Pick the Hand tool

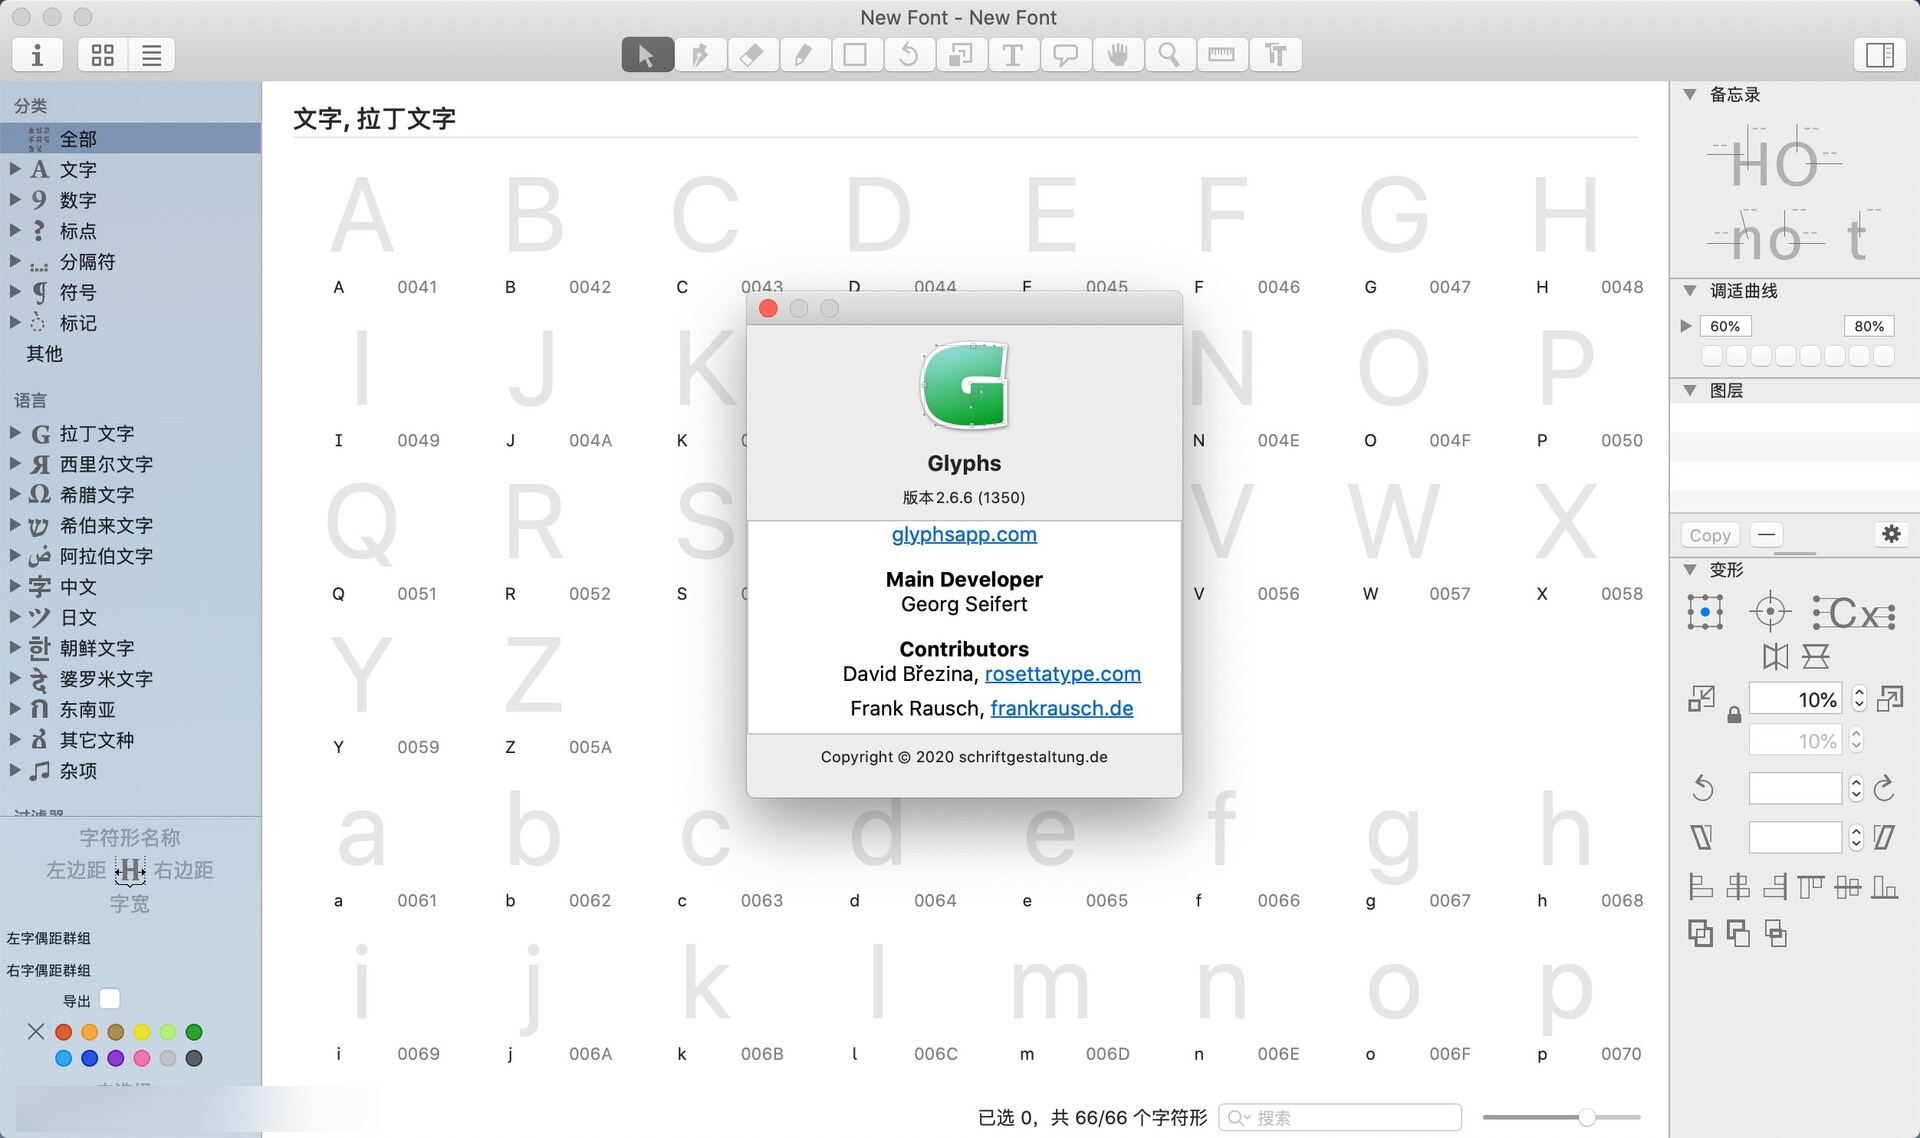(x=1118, y=55)
